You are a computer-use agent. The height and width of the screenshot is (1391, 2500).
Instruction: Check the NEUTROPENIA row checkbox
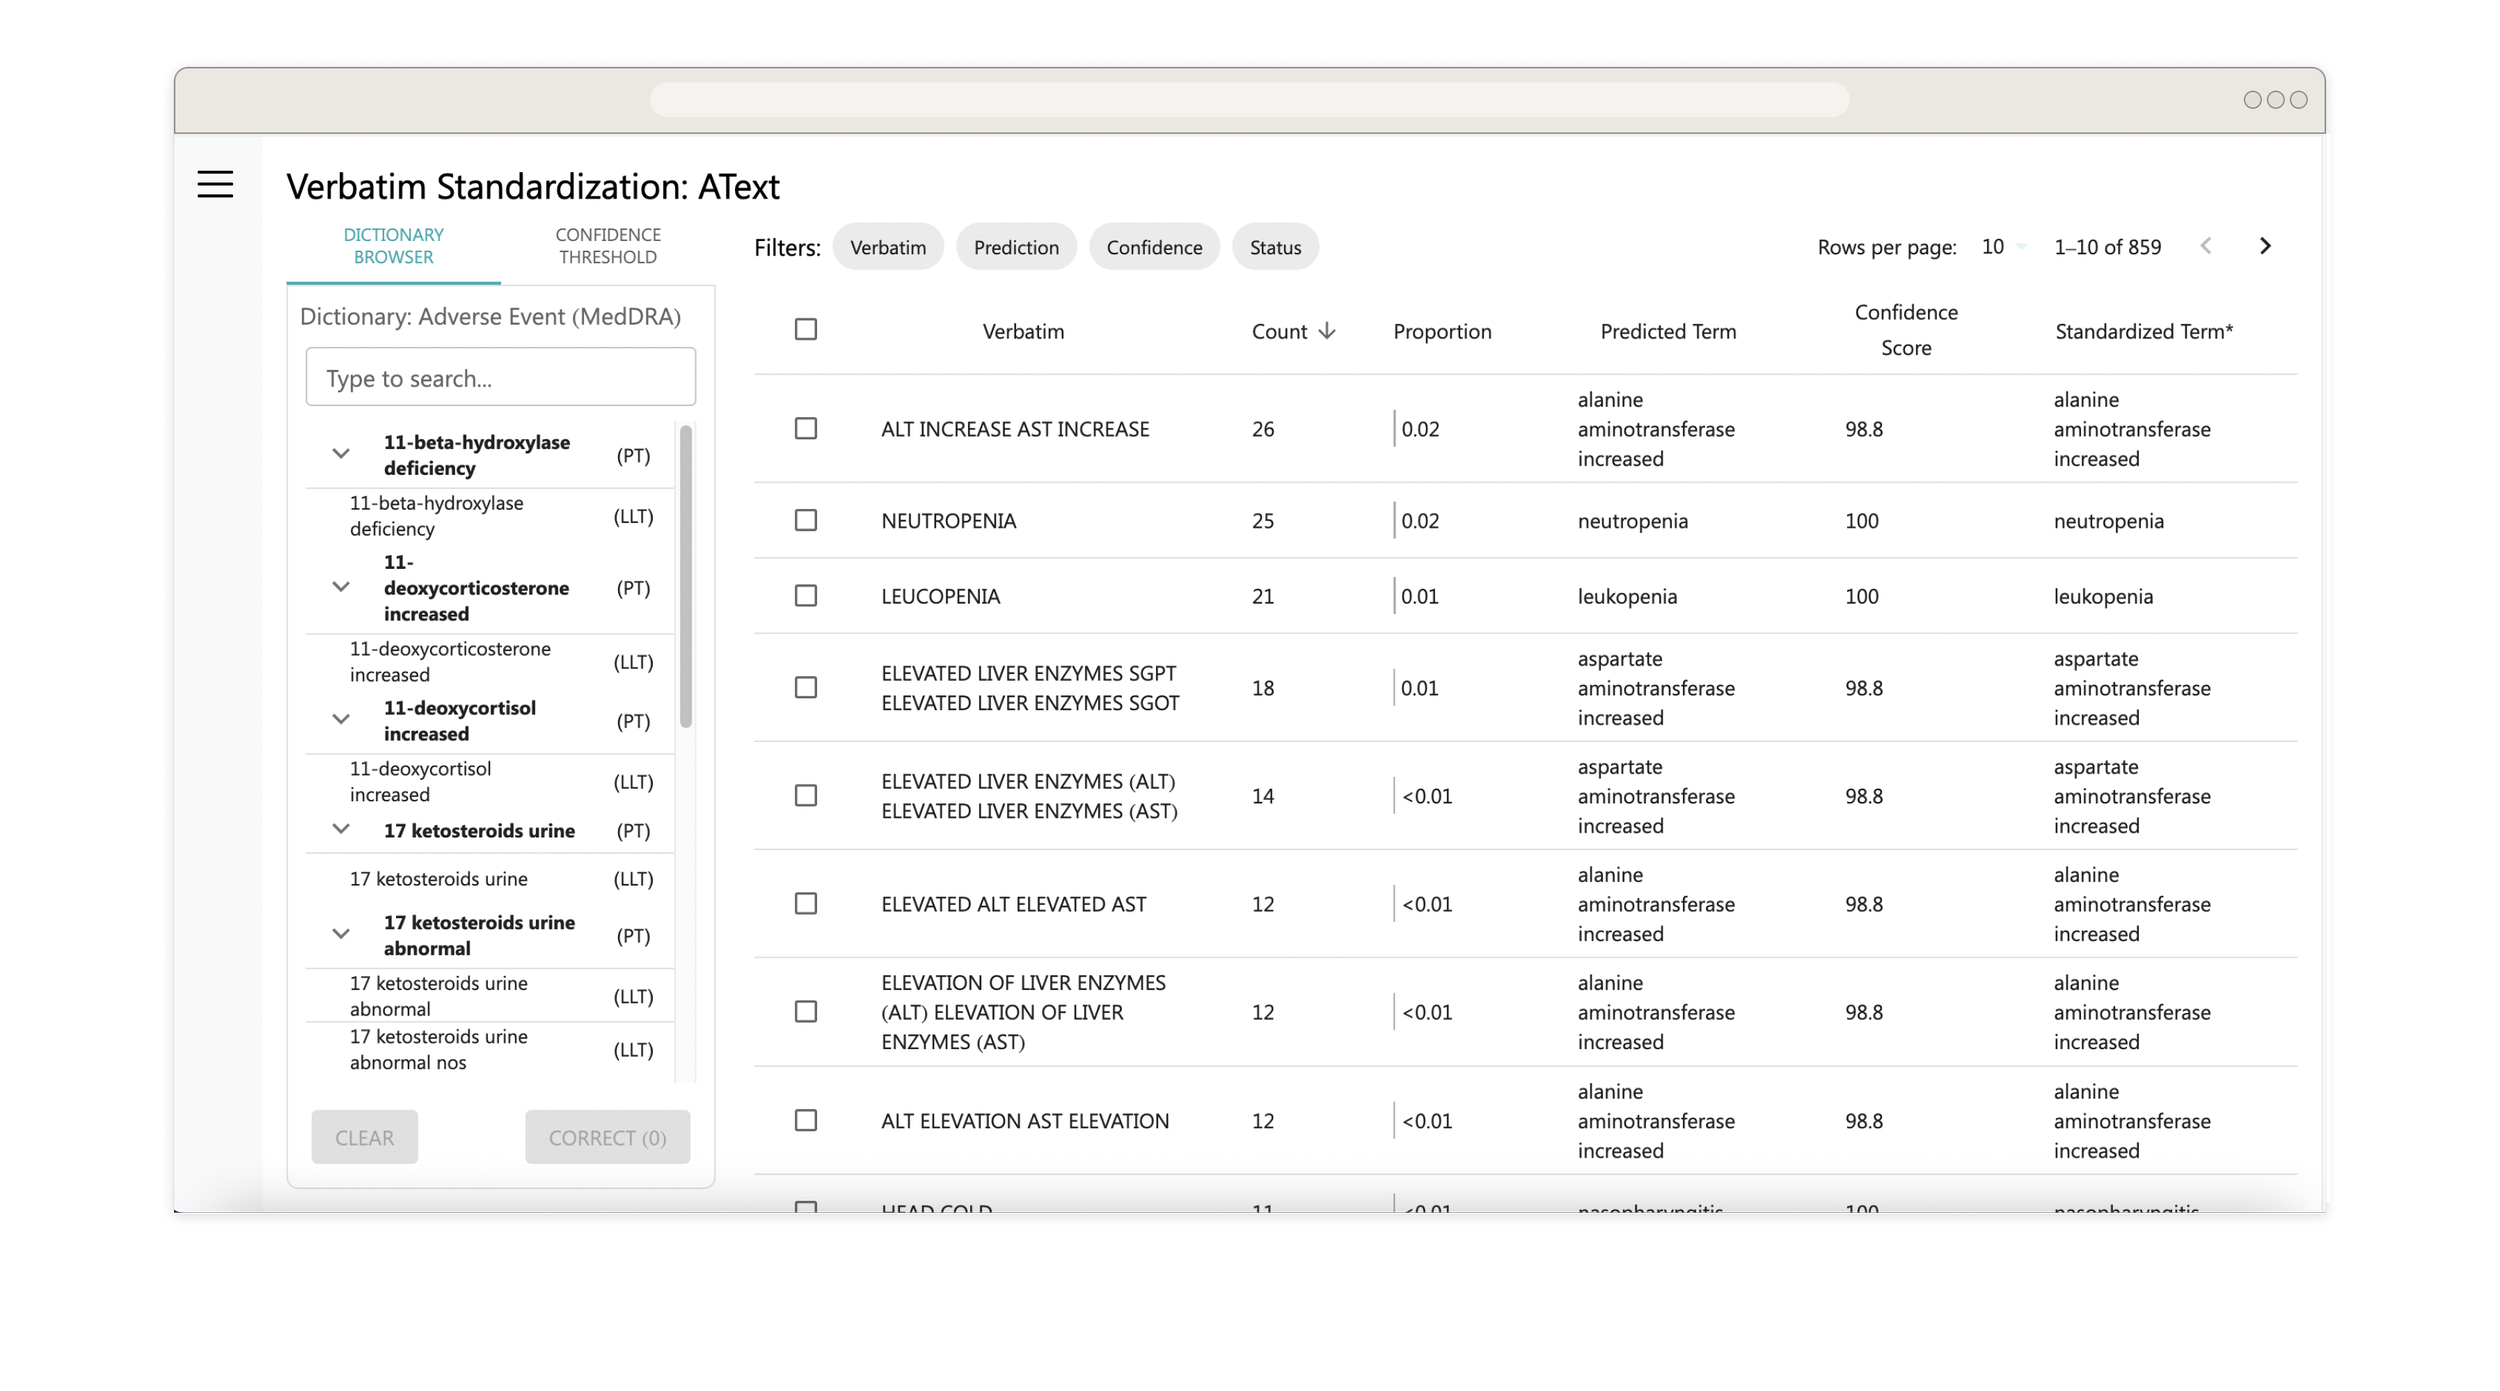(805, 520)
